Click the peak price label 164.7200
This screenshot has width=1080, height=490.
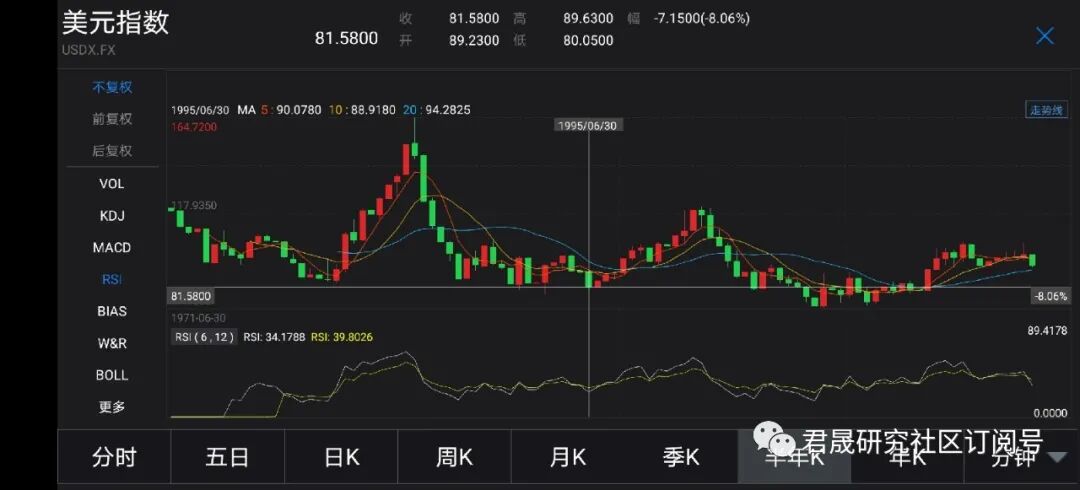click(194, 127)
